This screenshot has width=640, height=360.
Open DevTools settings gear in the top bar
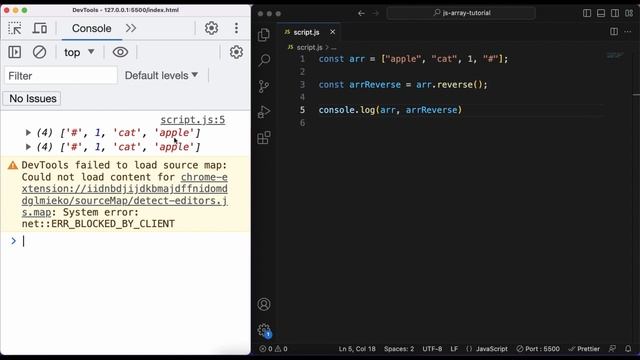(211, 28)
